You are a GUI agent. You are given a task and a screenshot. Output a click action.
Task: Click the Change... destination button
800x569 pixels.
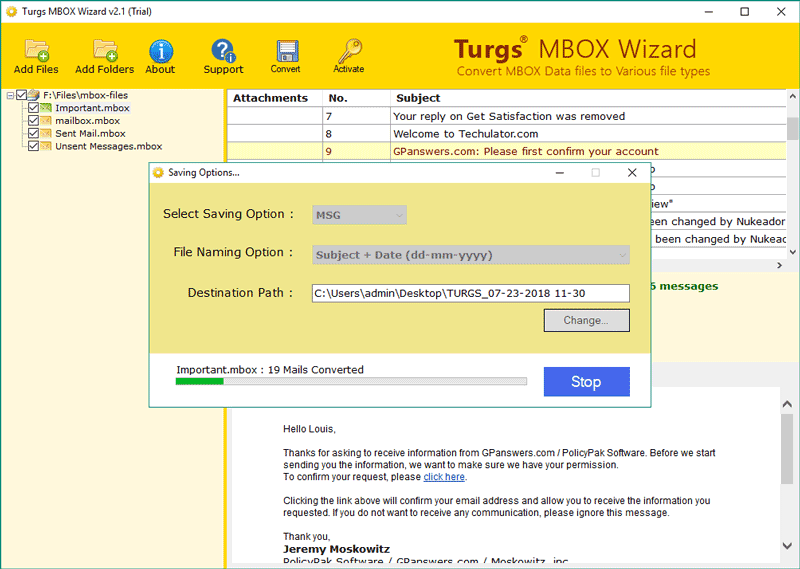click(x=586, y=320)
